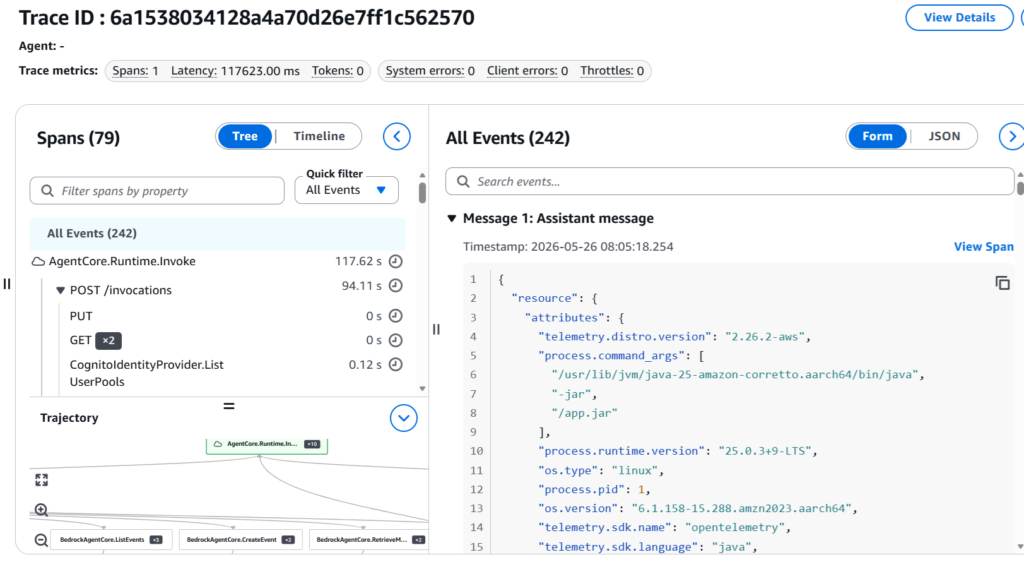Viewport: 1024px width, 562px height.
Task: Click the Search events input field
Action: (729, 181)
